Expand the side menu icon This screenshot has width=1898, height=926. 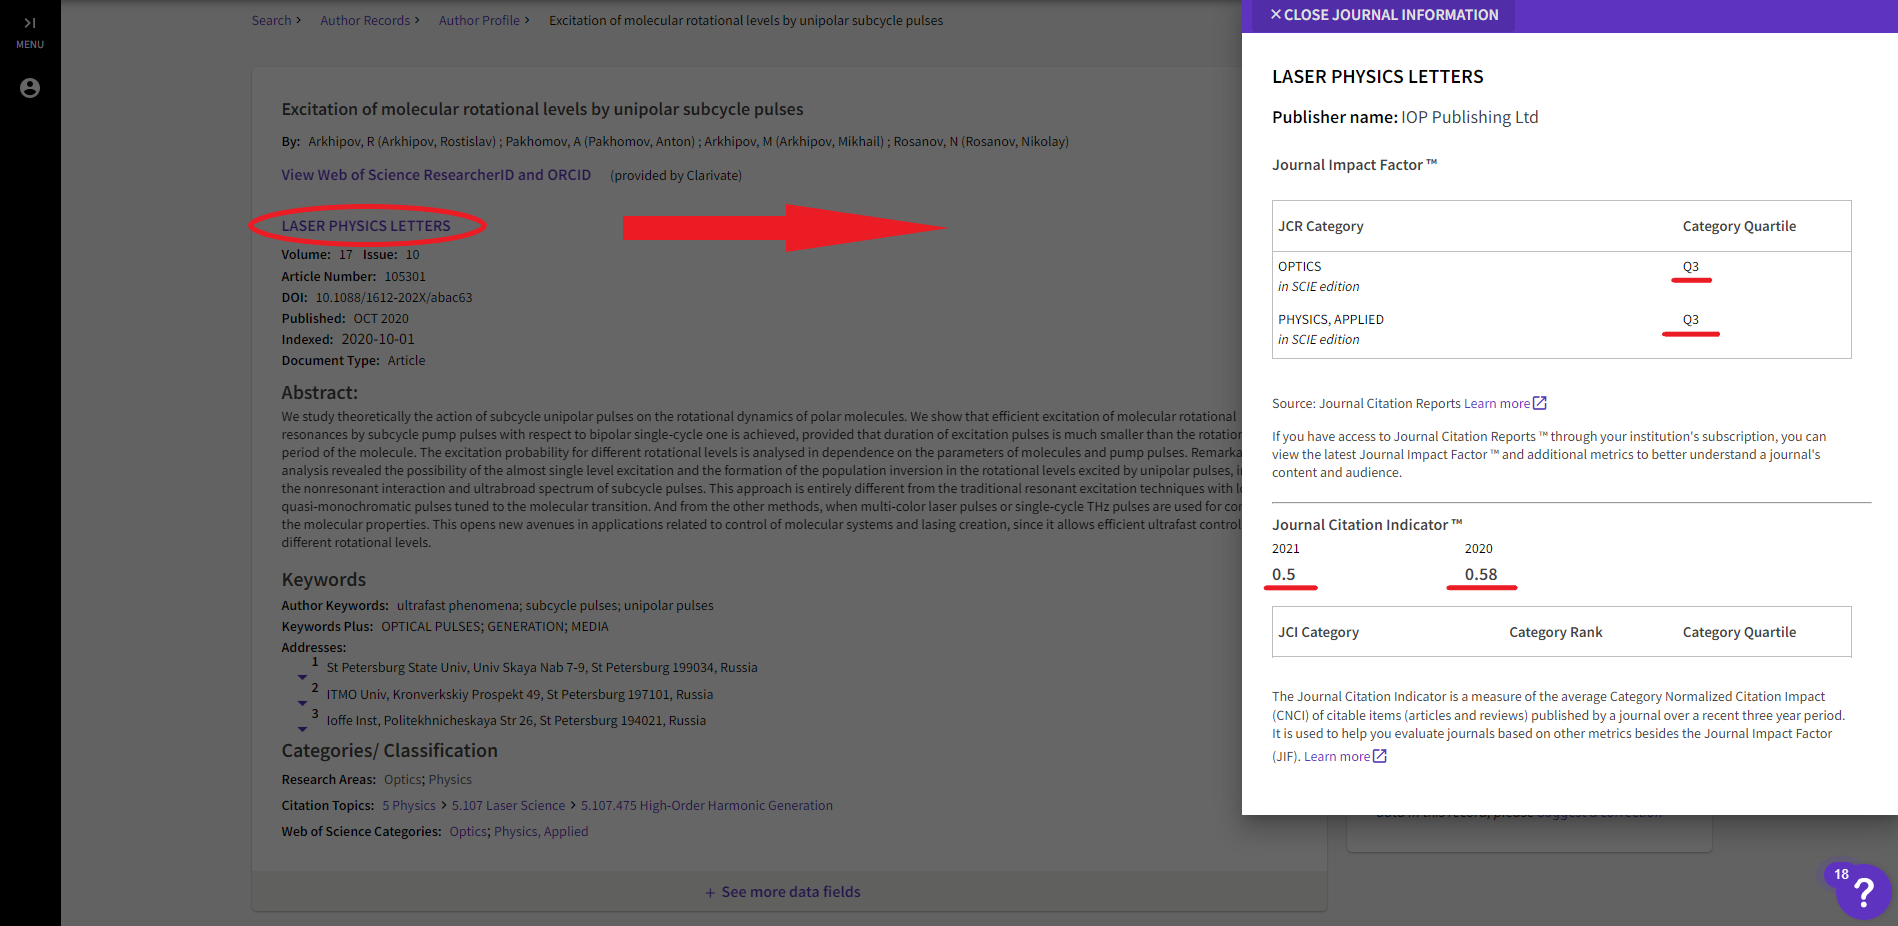30,23
